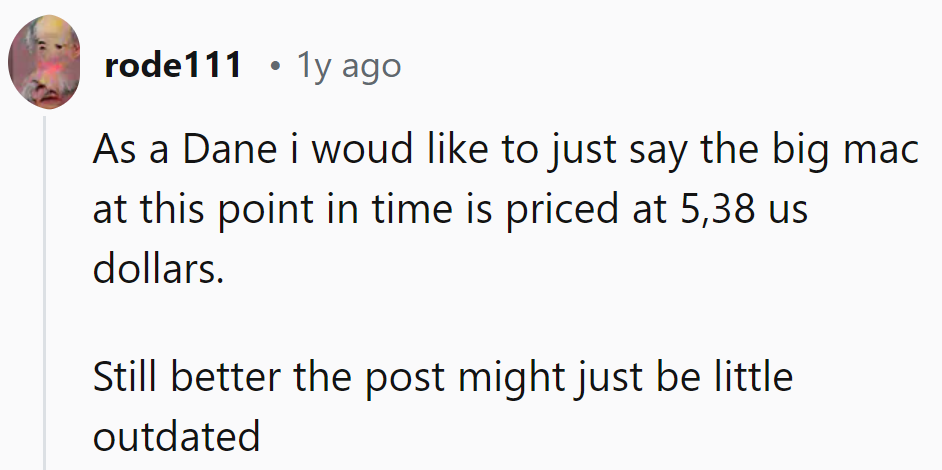
Task: Click the word 'post' in the second paragraph
Action: point(405,378)
